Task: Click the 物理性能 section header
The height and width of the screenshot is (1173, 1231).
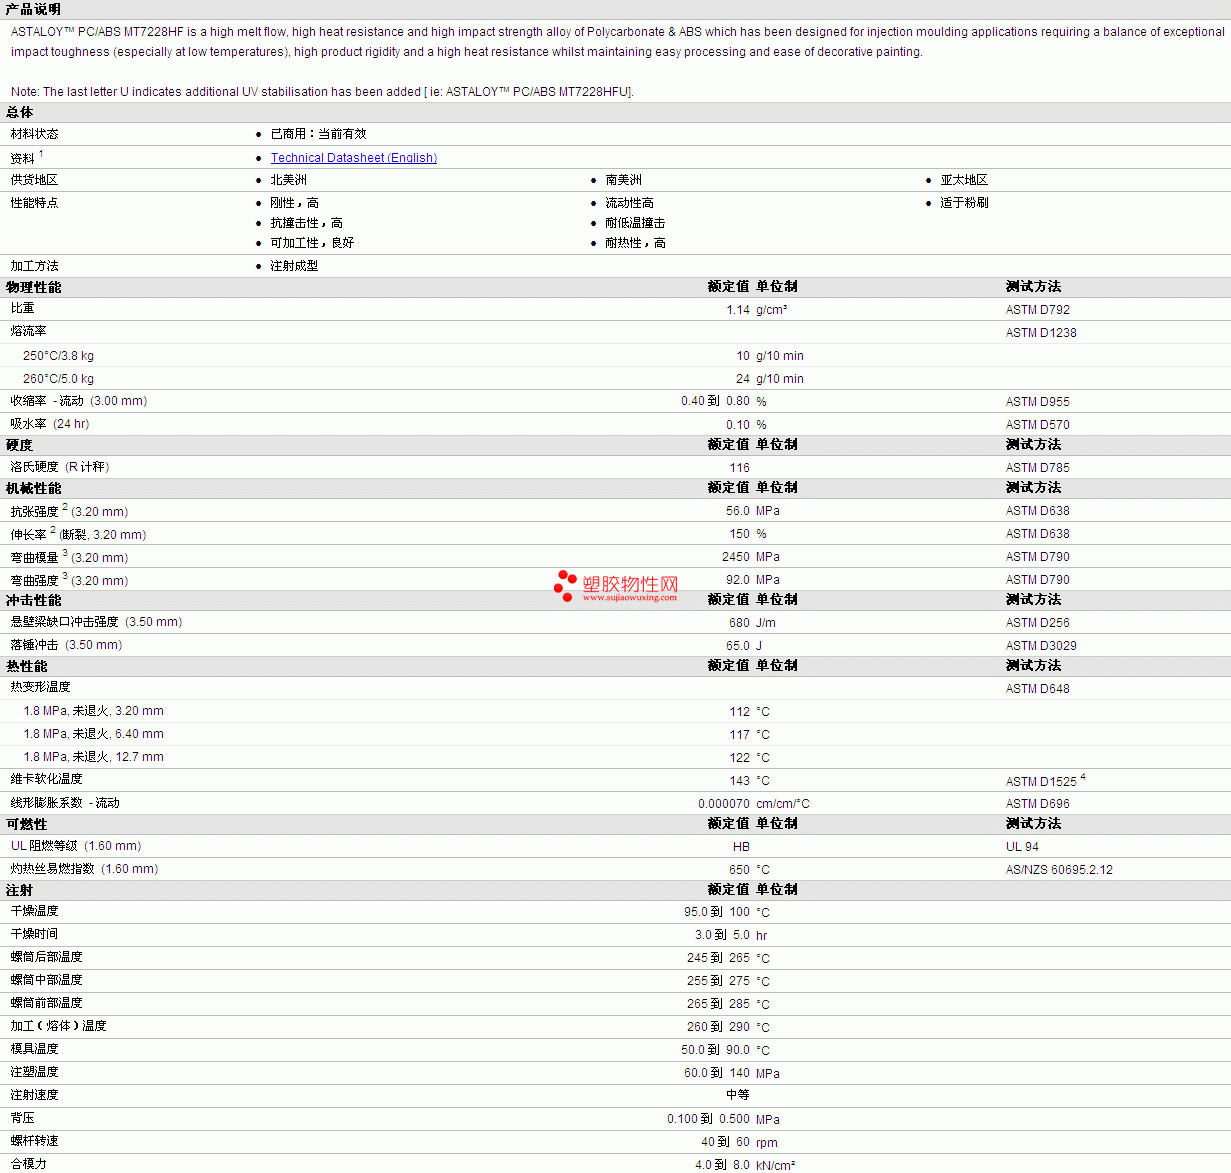Action: click(33, 287)
